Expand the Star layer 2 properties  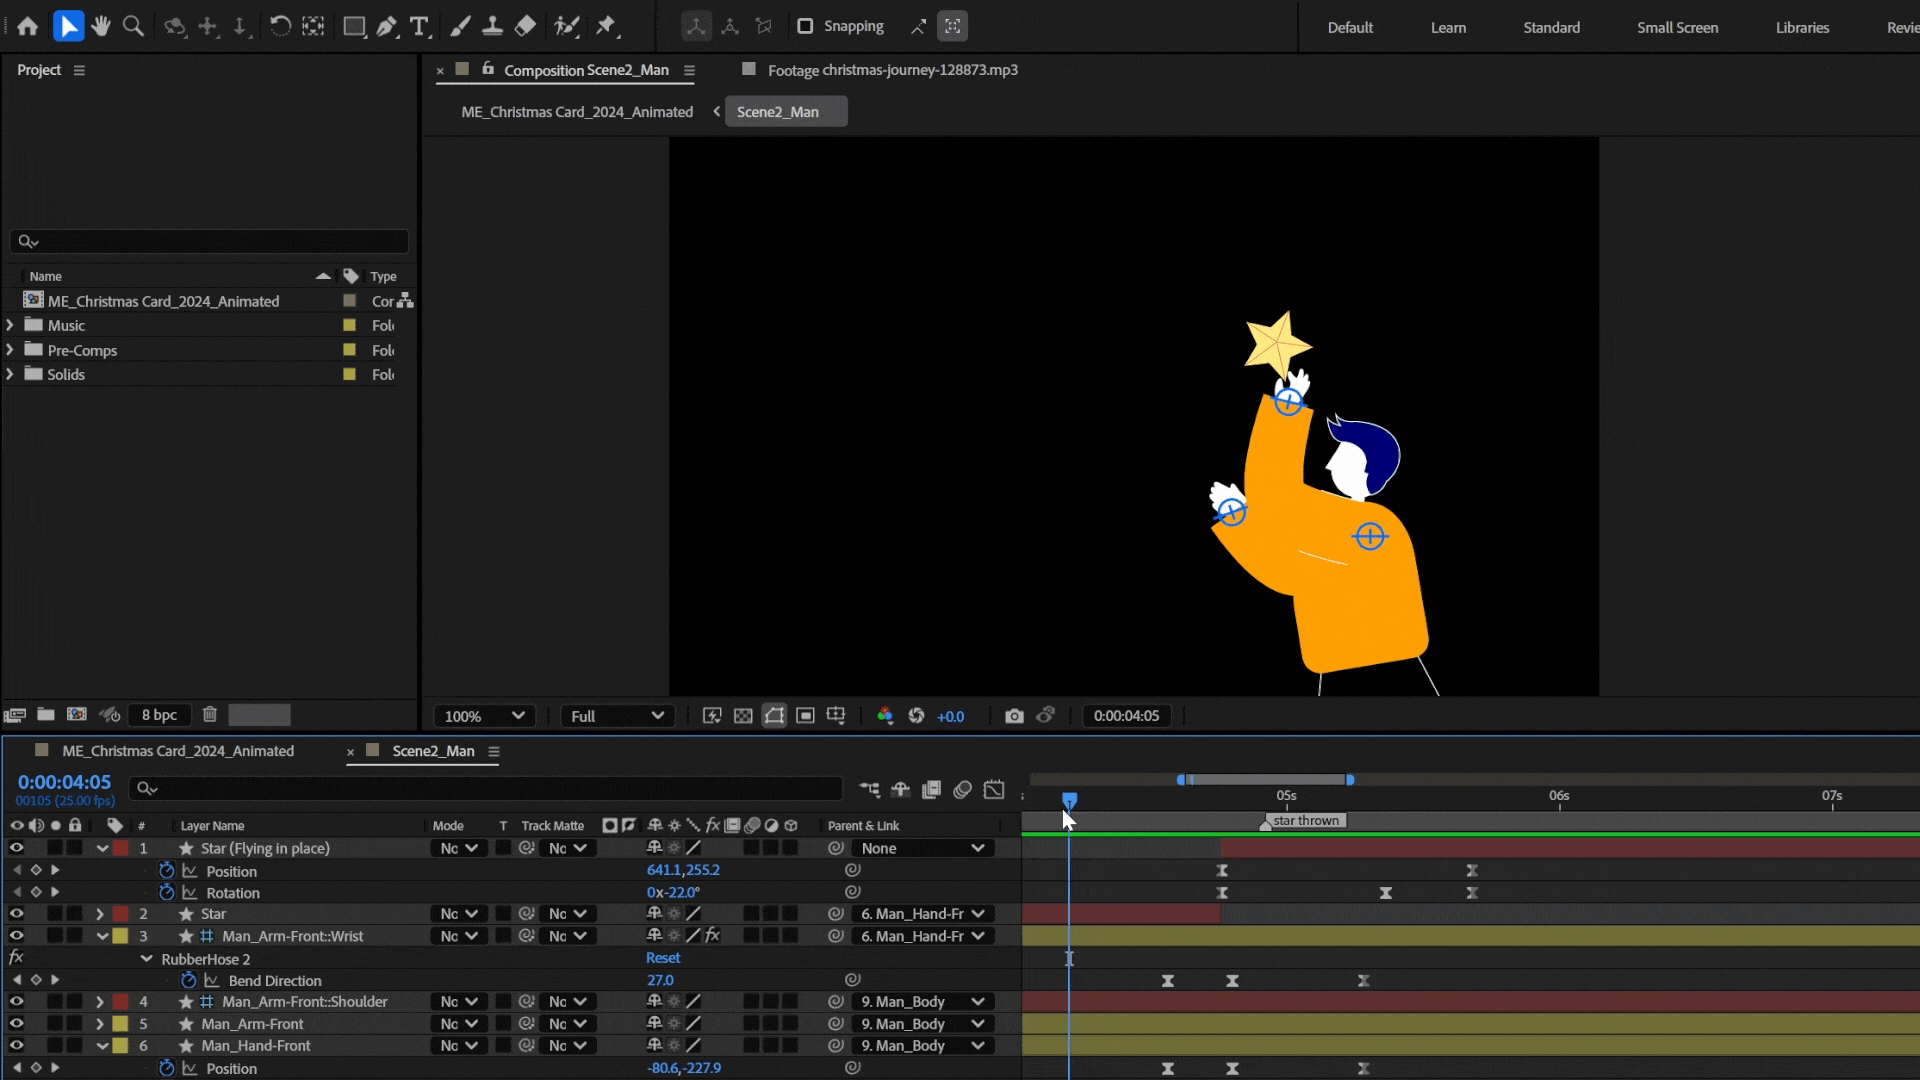tap(99, 914)
